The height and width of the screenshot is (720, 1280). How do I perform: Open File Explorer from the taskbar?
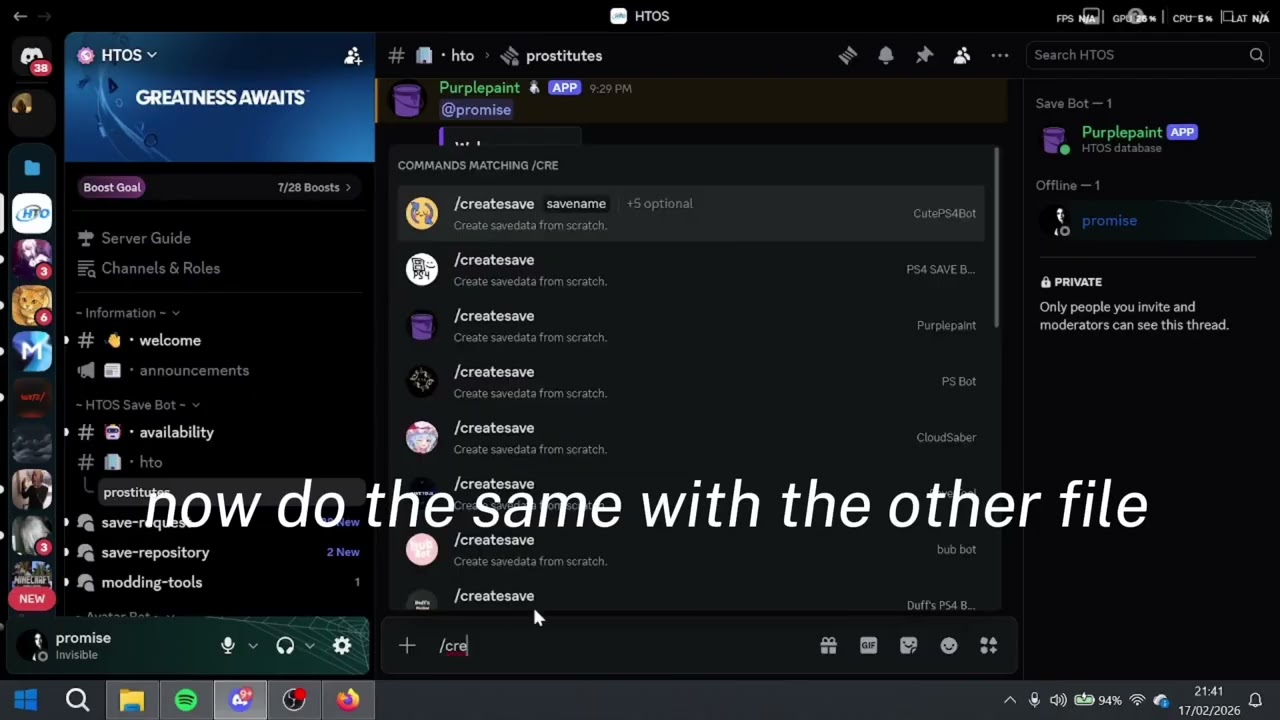132,700
